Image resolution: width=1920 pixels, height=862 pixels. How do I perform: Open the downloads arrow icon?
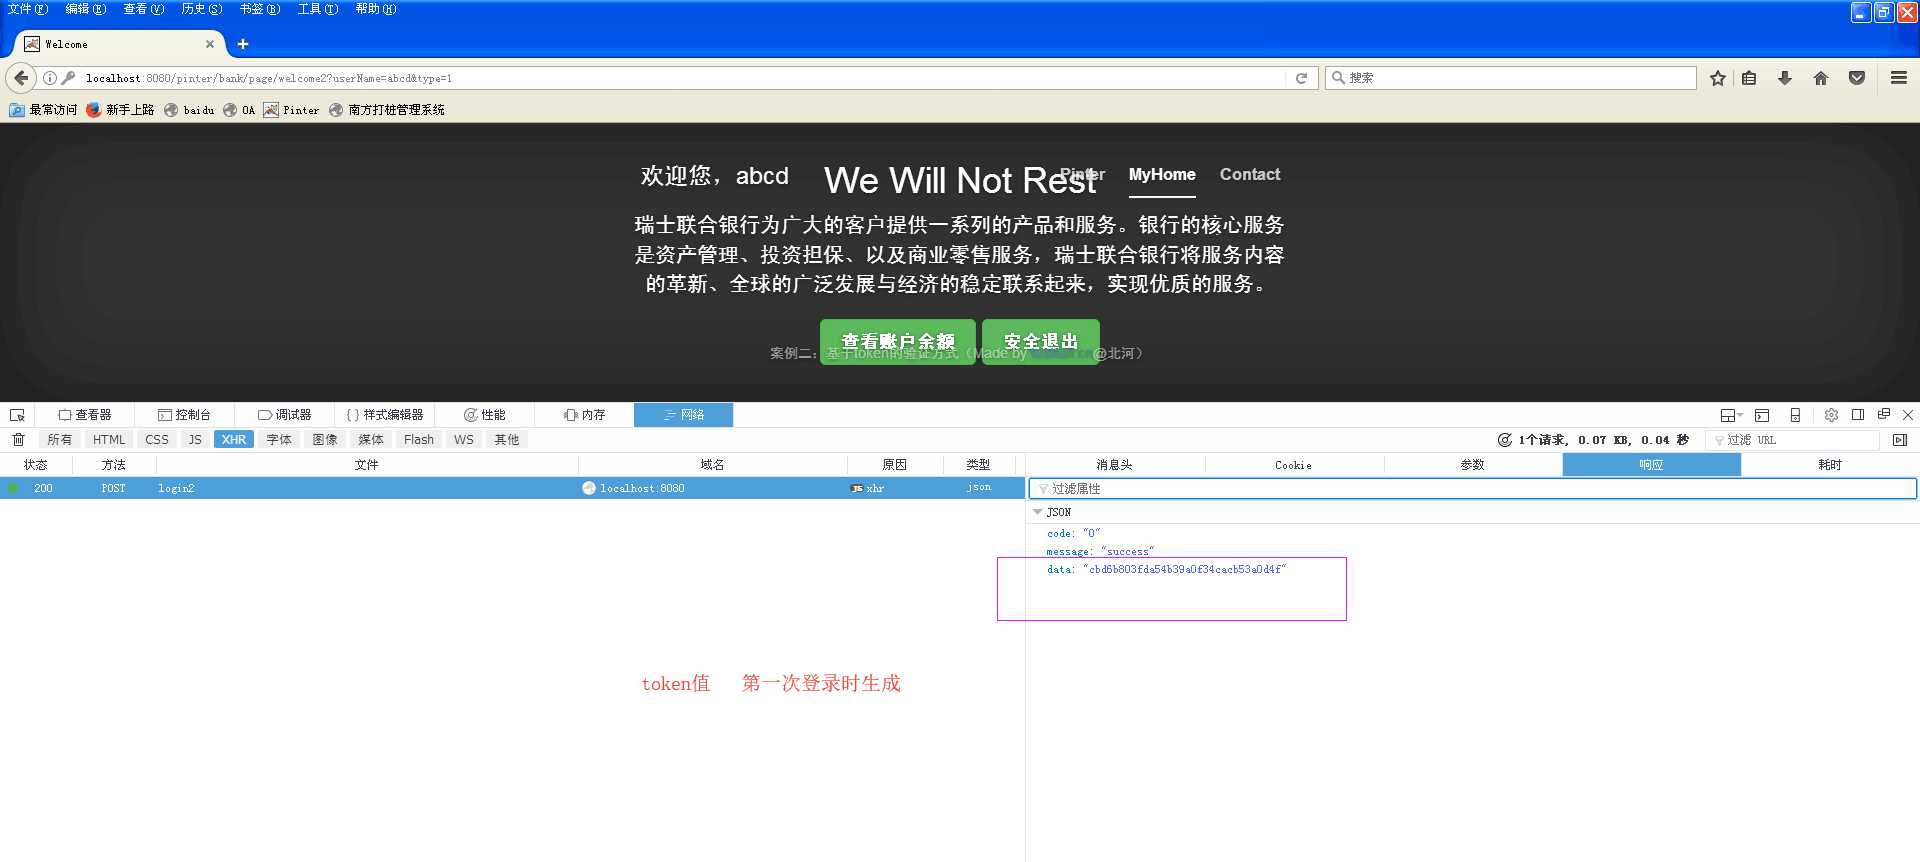[1785, 78]
